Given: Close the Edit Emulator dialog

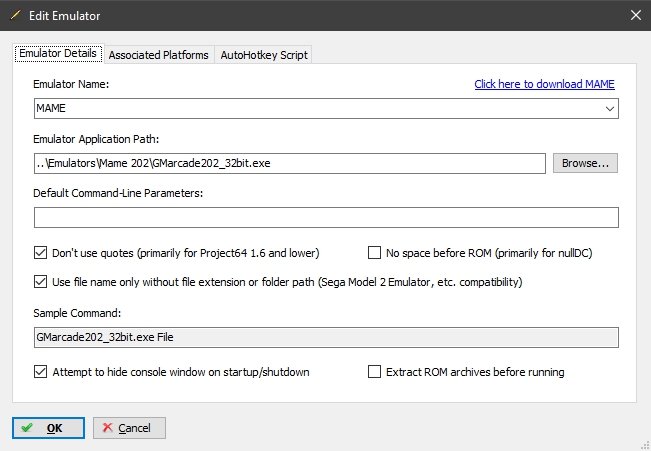Looking at the screenshot, I should tap(636, 15).
